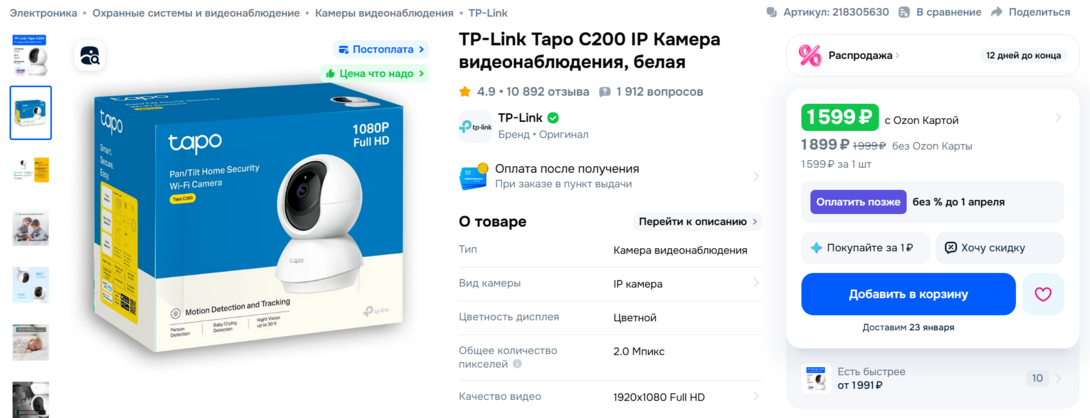Image resolution: width=1090 pixels, height=418 pixels.
Task: Add product to favorites with heart icon
Action: pos(1043,294)
